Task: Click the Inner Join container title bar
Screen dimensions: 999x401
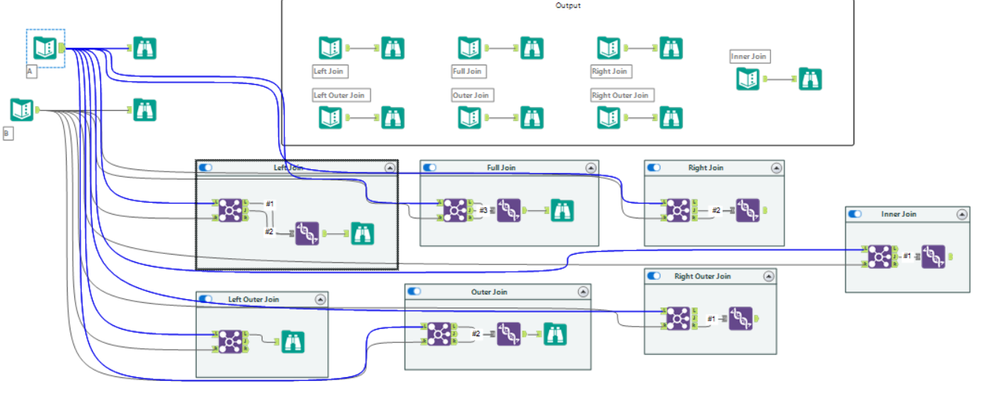Action: pos(907,214)
